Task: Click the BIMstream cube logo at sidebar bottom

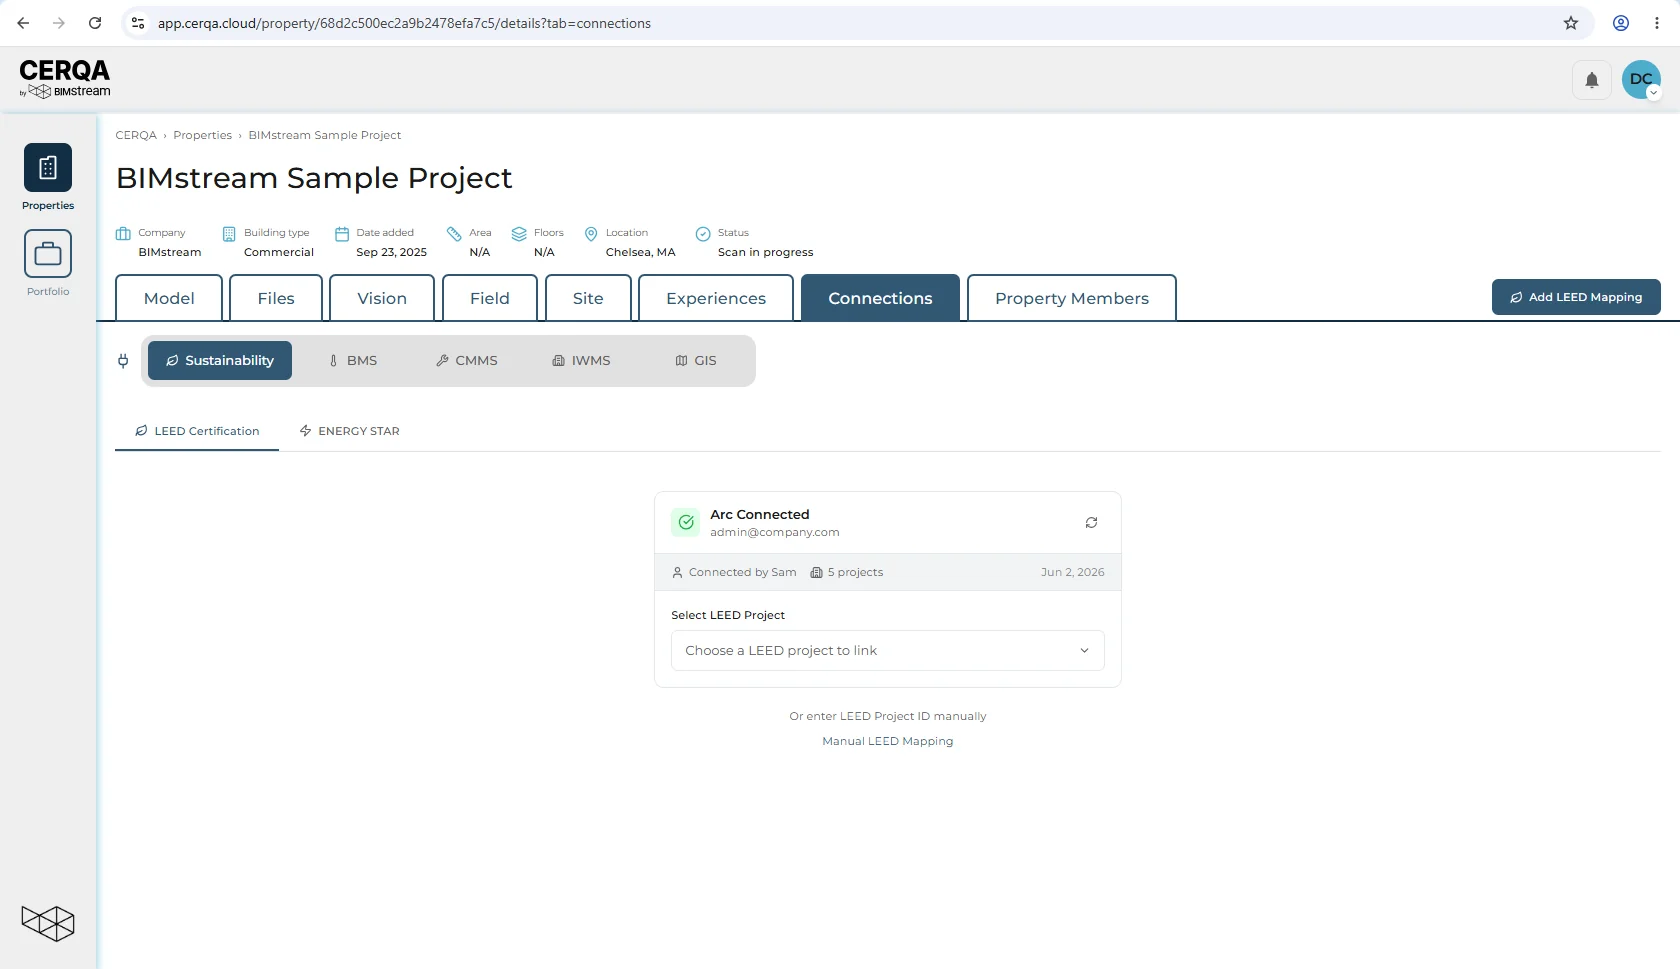Action: pyautogui.click(x=48, y=923)
